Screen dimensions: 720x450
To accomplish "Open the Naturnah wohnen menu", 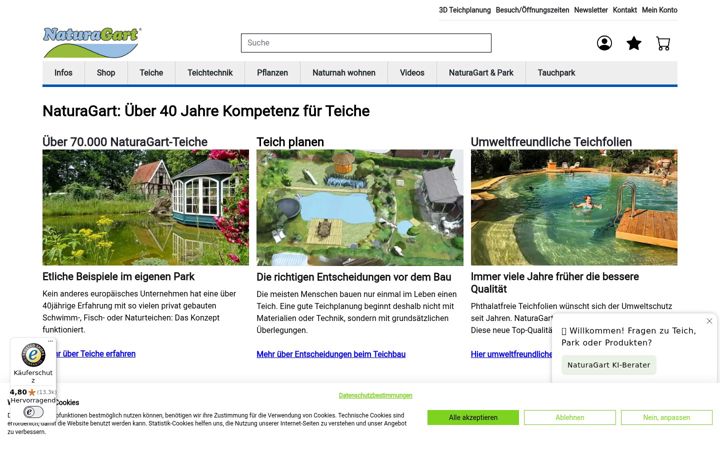I will (344, 73).
